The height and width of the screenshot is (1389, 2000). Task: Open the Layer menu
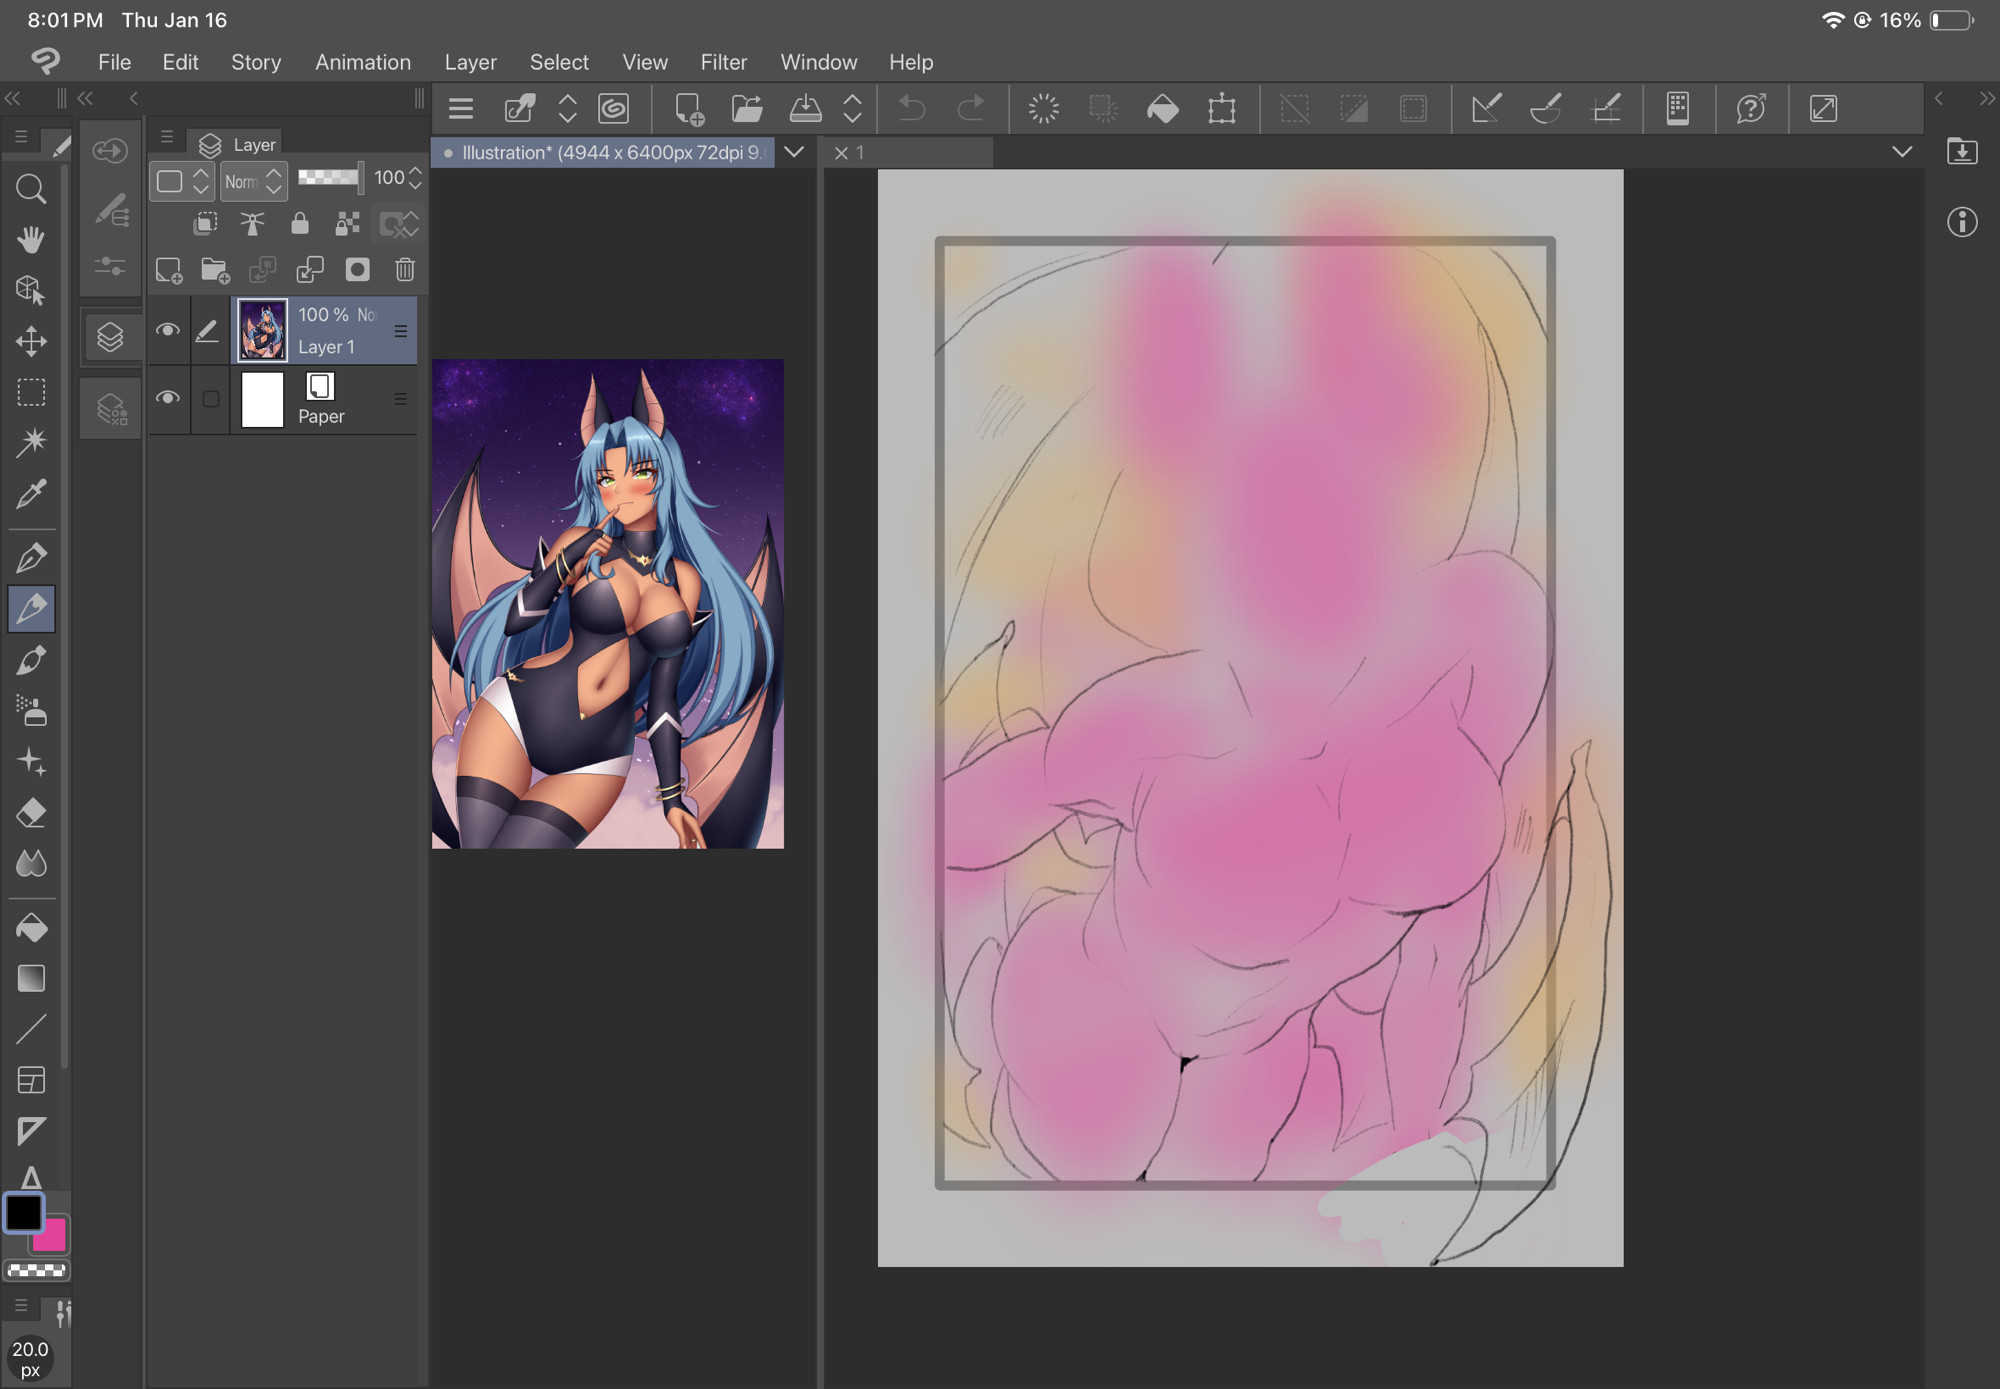(470, 62)
